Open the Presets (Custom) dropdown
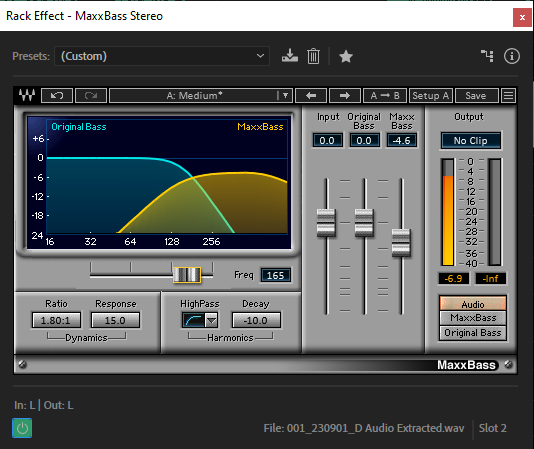 click(162, 56)
